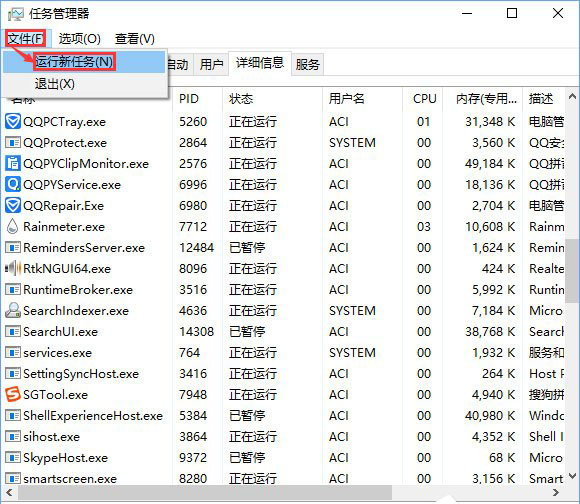Click the SkypeHost.exe icon
The width and height of the screenshot is (580, 504).
click(x=13, y=458)
